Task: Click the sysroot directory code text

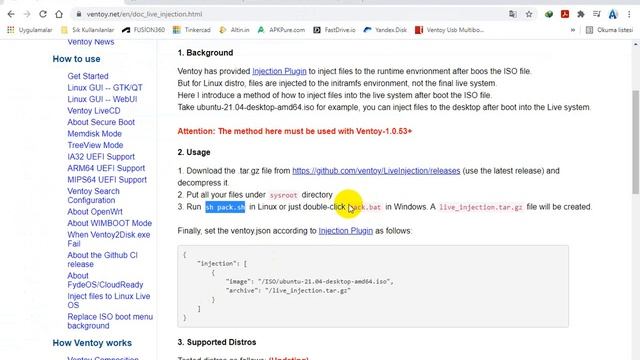Action: 283,195
